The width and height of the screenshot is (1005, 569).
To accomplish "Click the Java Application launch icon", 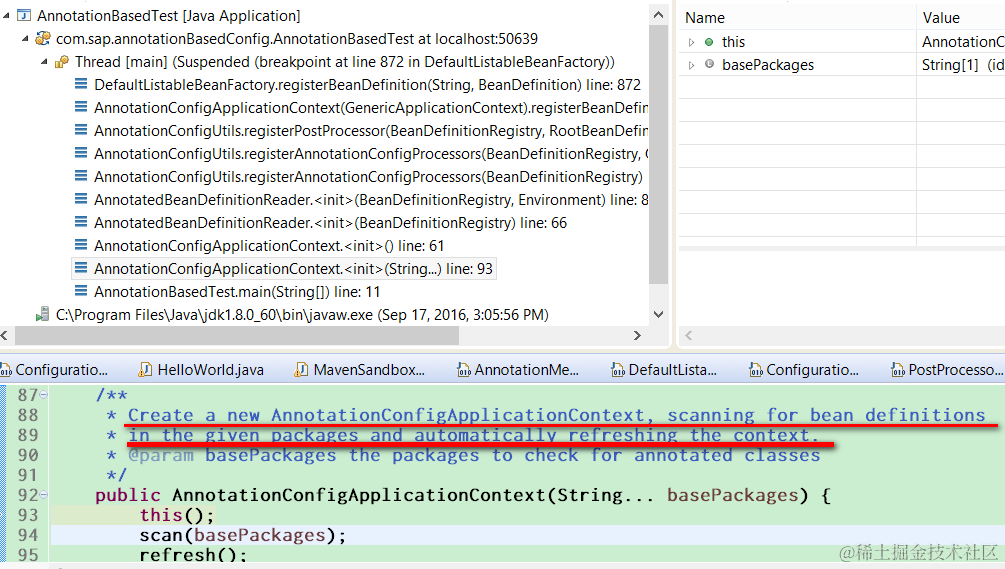I will pos(24,15).
